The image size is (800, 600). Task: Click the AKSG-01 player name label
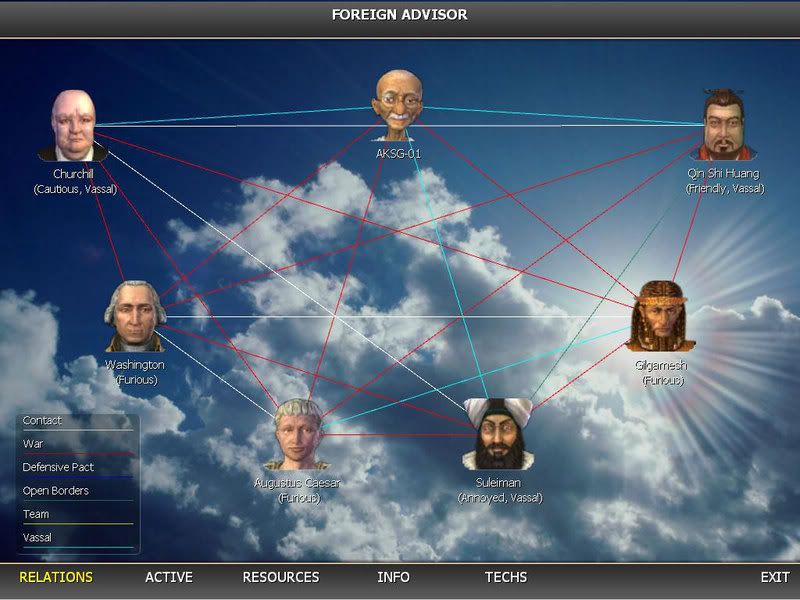point(398,154)
